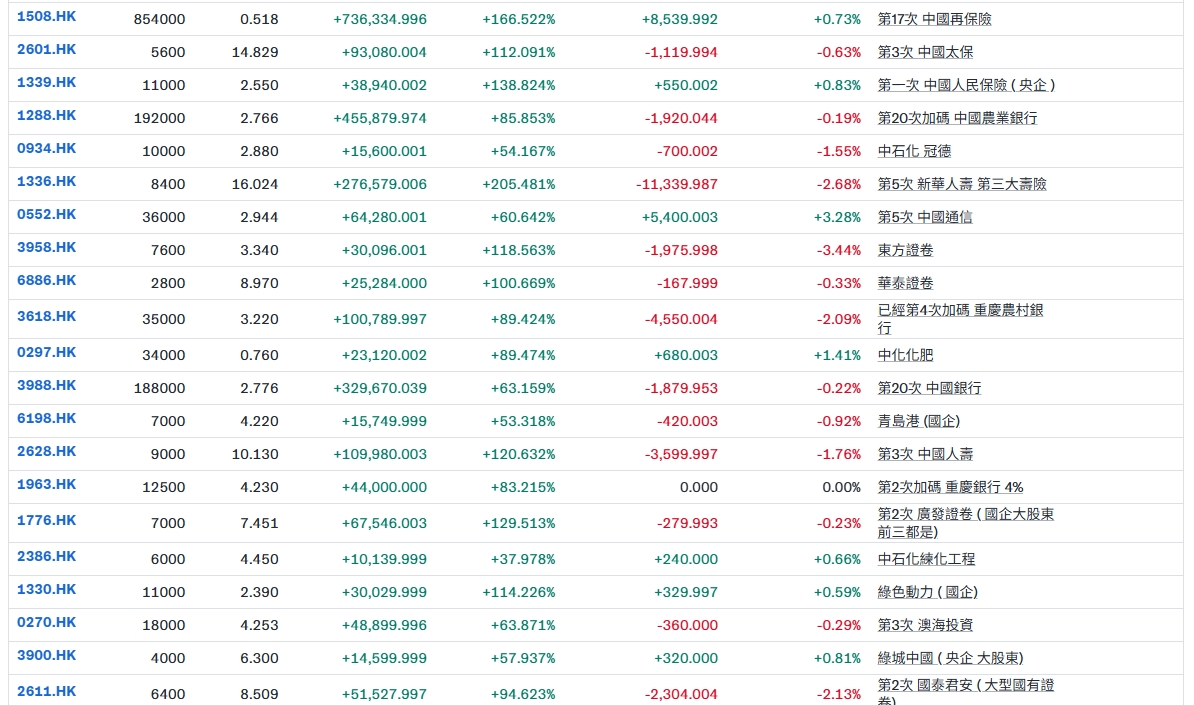The image size is (1194, 706).
Task: Open the note 青島港 (國企)
Action: pos(918,421)
